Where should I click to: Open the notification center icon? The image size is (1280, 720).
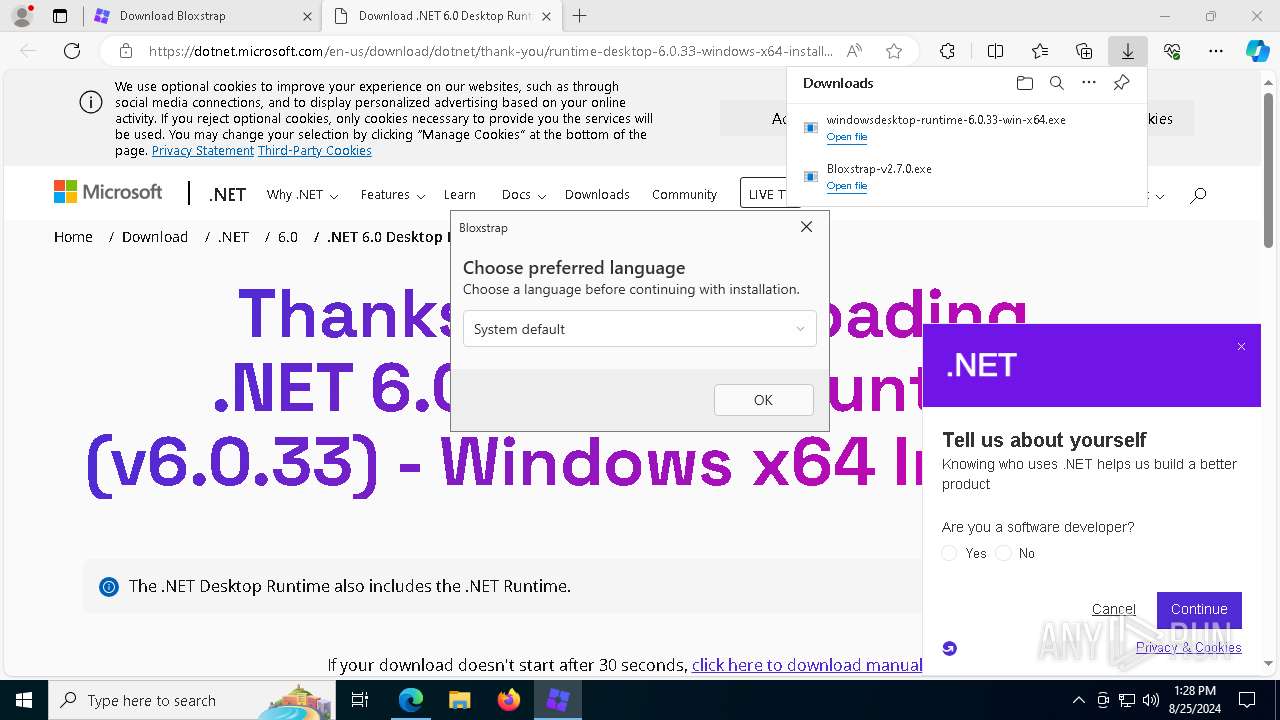click(x=1247, y=700)
